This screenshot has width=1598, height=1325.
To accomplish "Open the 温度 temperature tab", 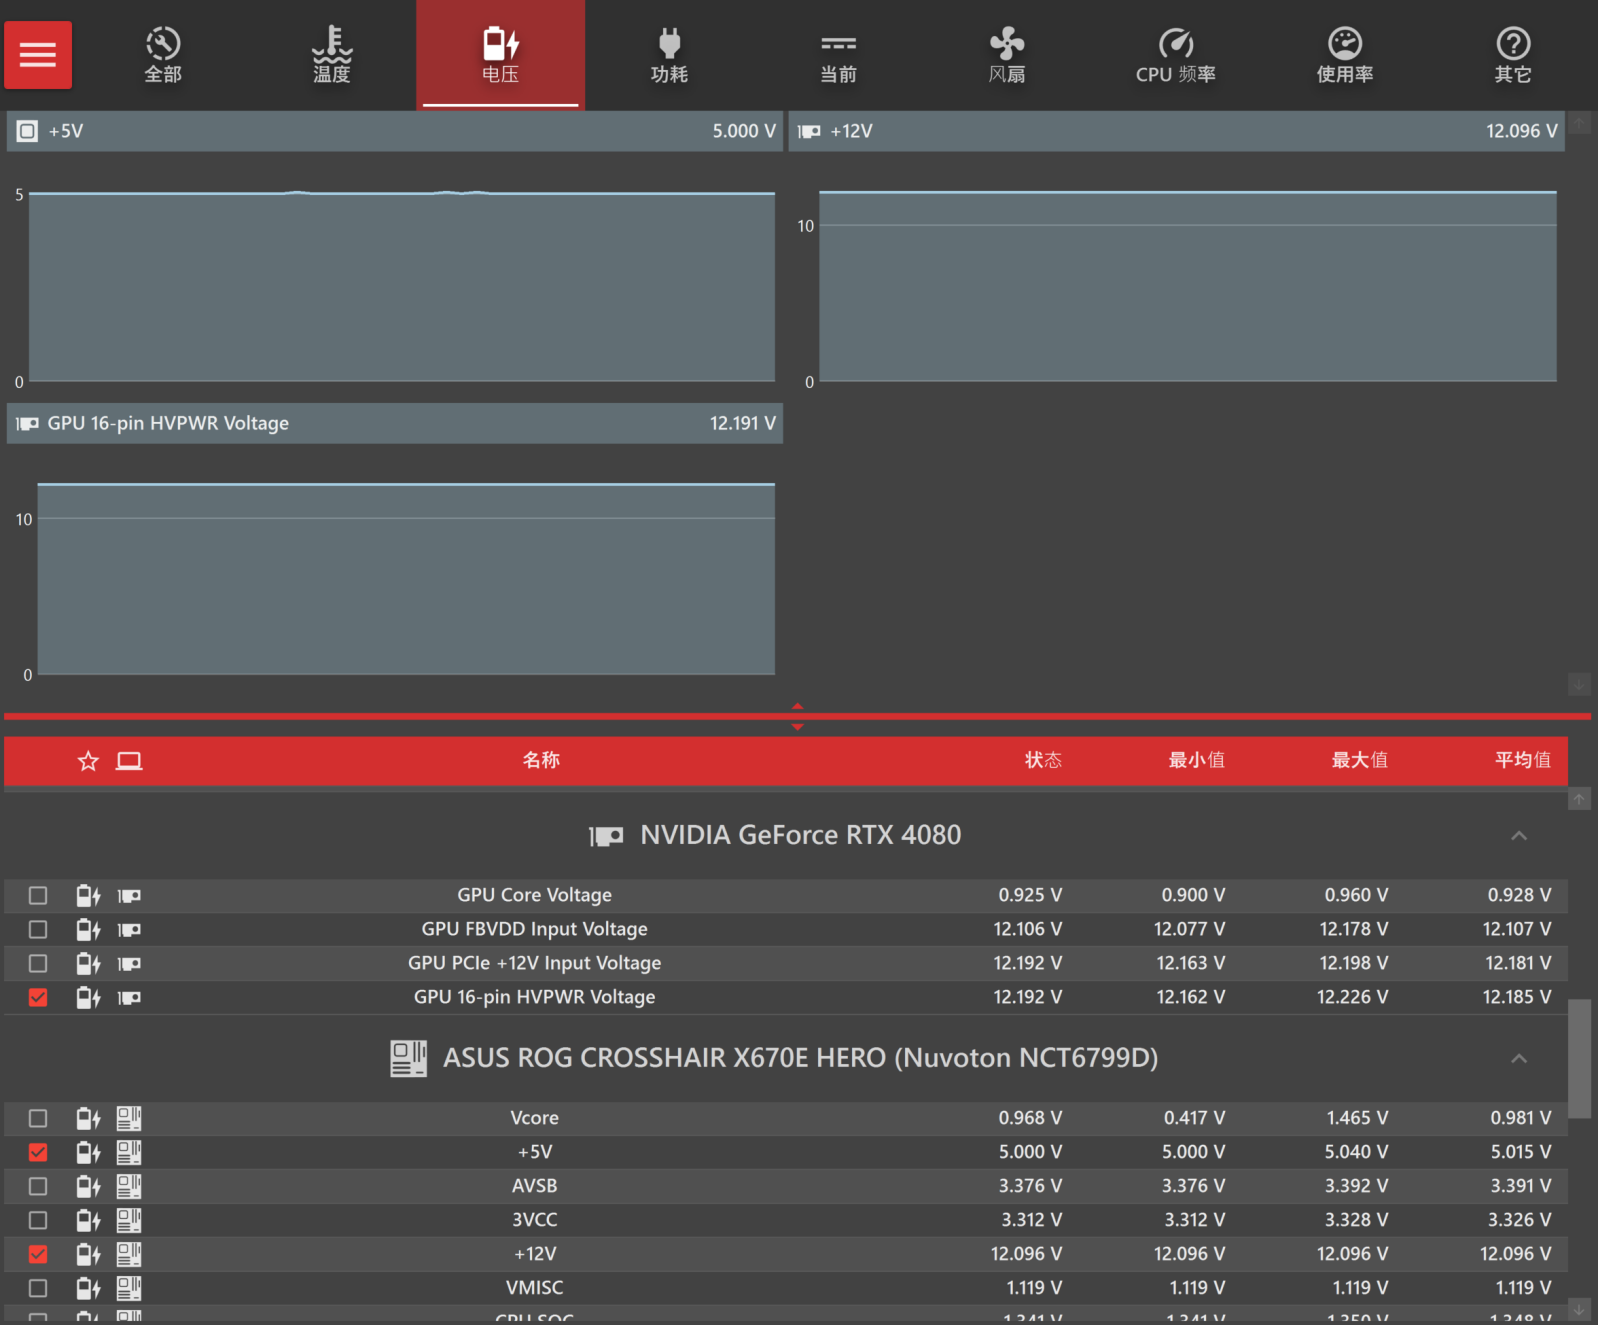I will pyautogui.click(x=332, y=55).
